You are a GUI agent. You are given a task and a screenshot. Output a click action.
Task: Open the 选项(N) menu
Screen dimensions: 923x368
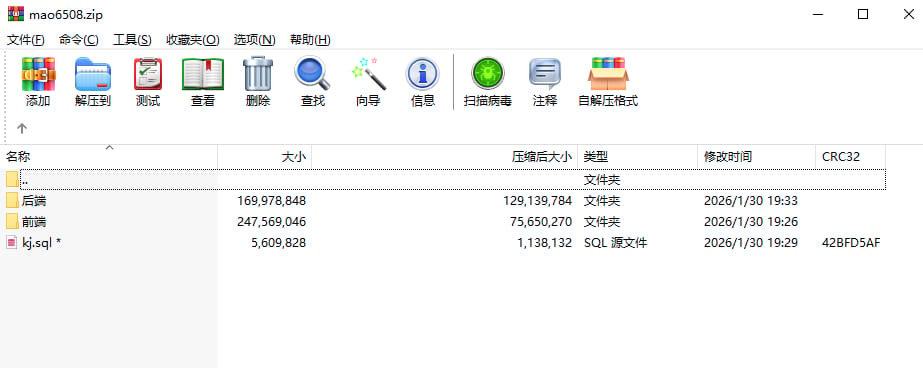pyautogui.click(x=254, y=40)
